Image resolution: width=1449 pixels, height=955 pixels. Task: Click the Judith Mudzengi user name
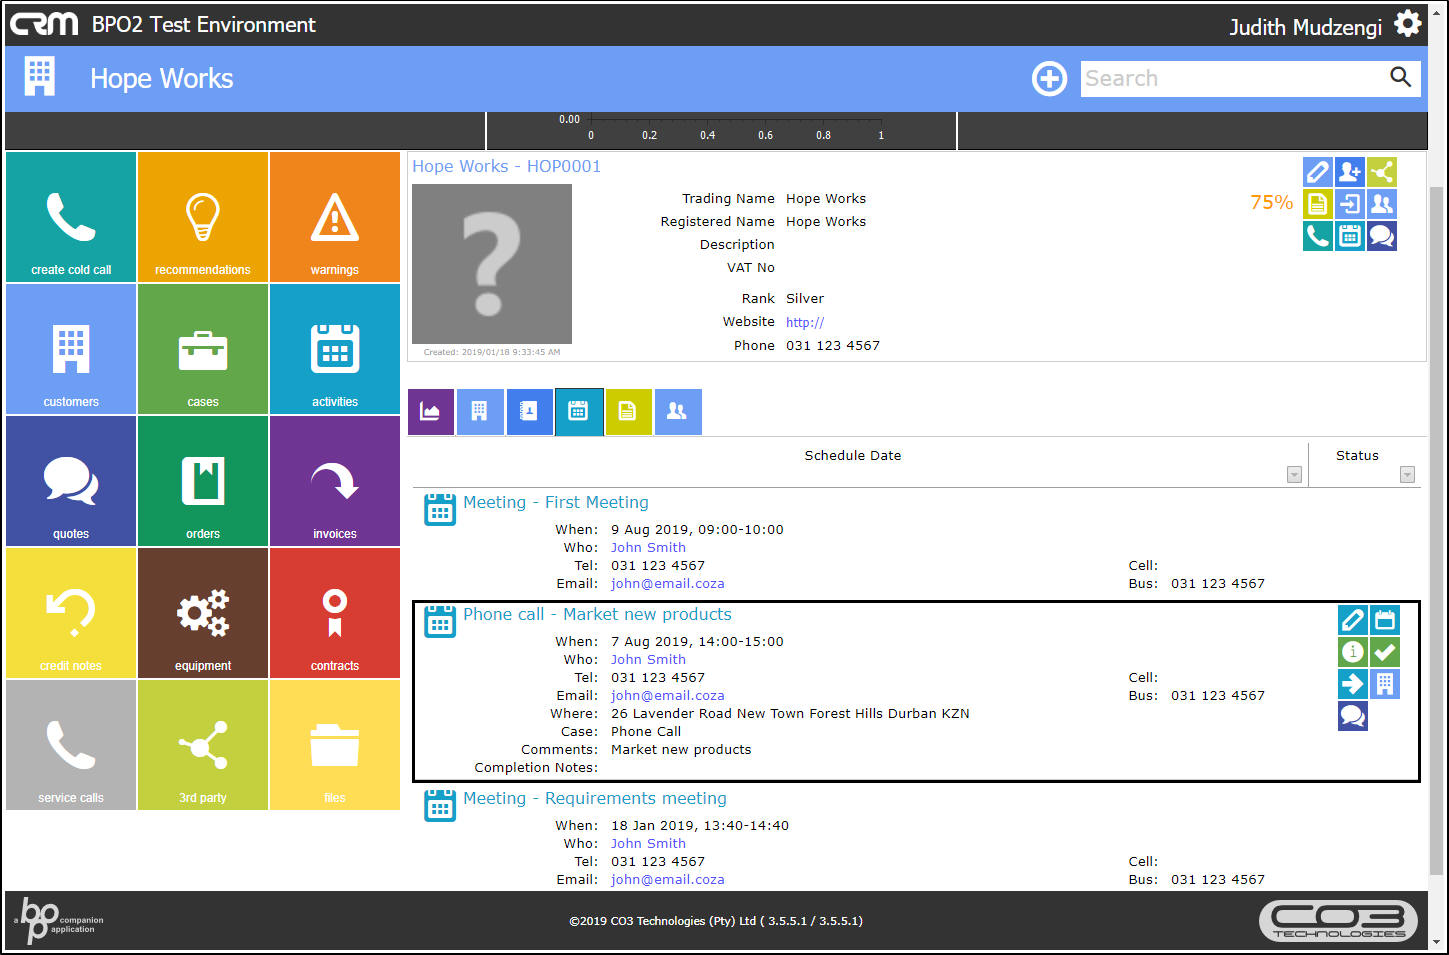pos(1305,27)
